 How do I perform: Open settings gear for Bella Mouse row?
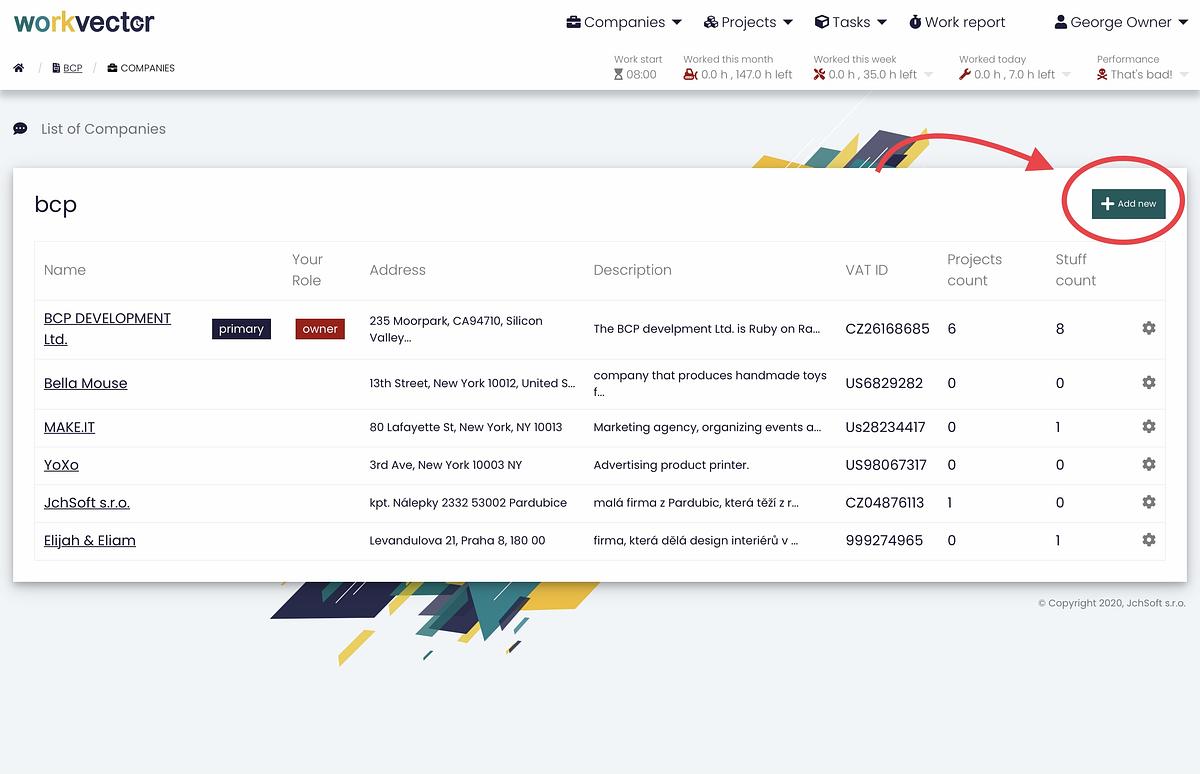pos(1148,383)
